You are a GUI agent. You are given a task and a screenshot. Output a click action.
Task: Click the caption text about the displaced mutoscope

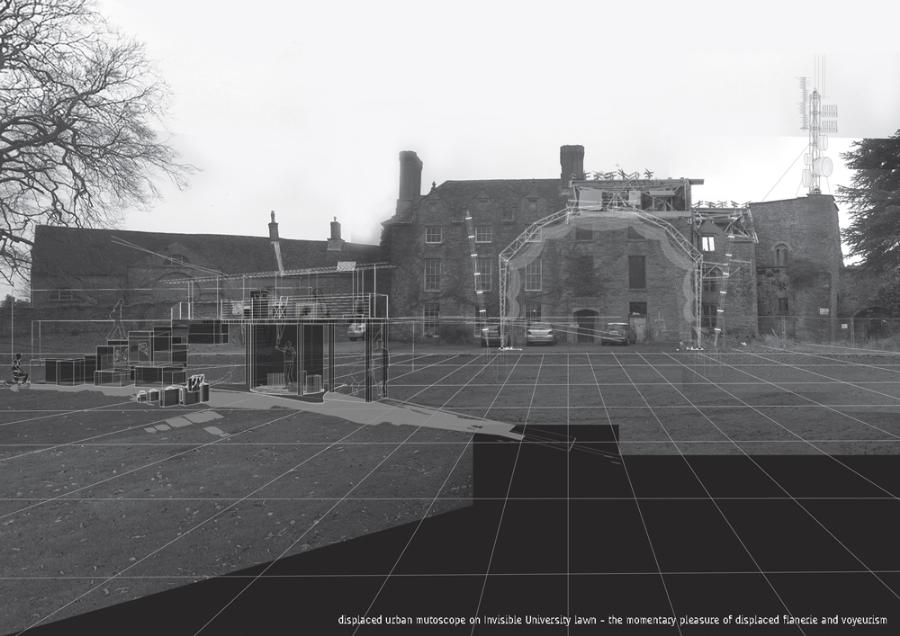click(x=612, y=620)
